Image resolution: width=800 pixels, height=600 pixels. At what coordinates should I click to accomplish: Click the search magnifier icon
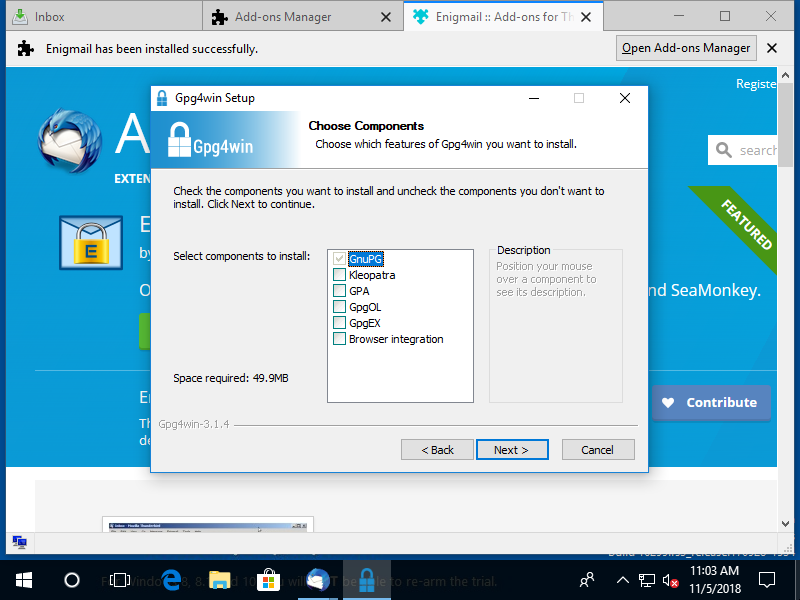click(724, 149)
